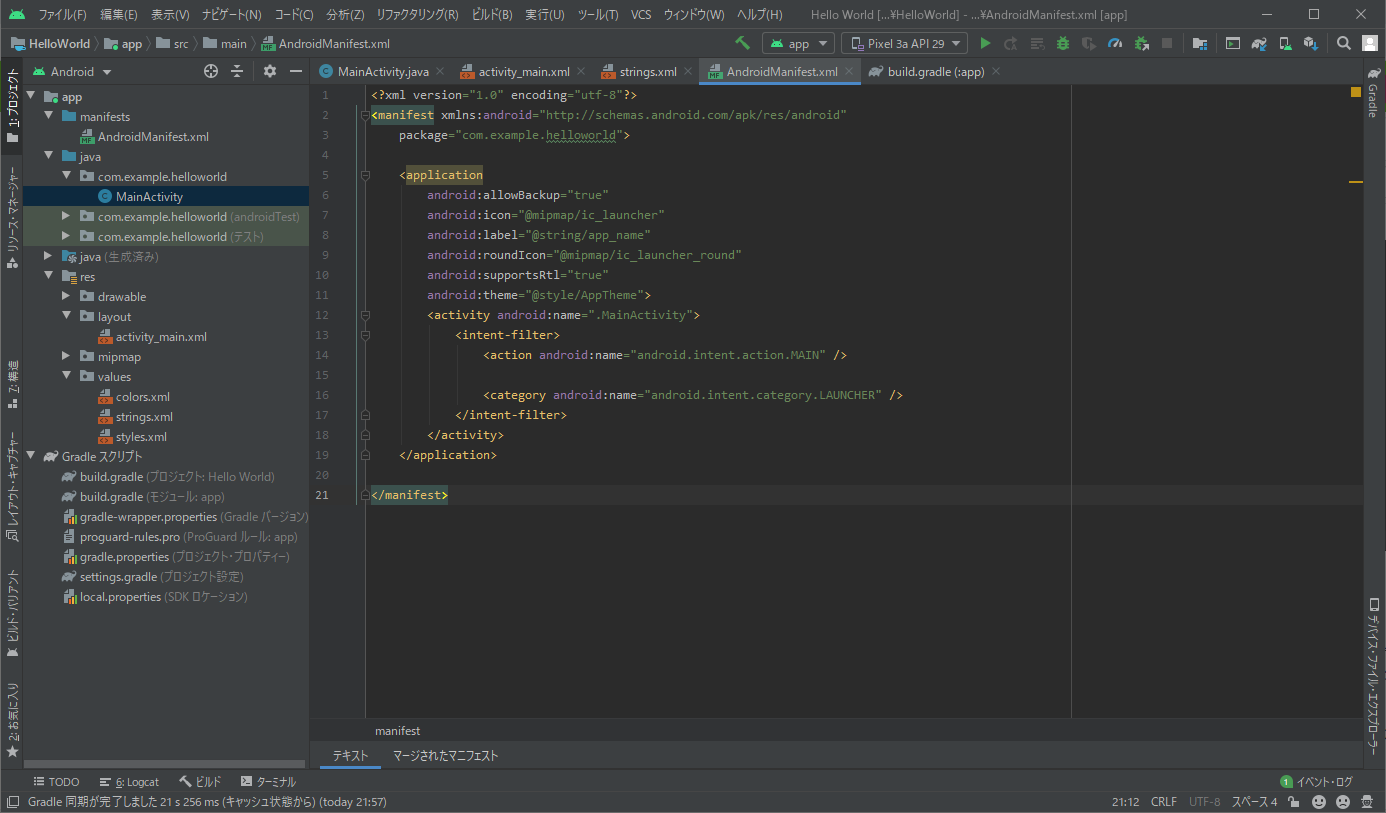Open the Pixel 3a API 29 device dropdown
Viewport: 1386px width, 813px height.
[x=905, y=43]
